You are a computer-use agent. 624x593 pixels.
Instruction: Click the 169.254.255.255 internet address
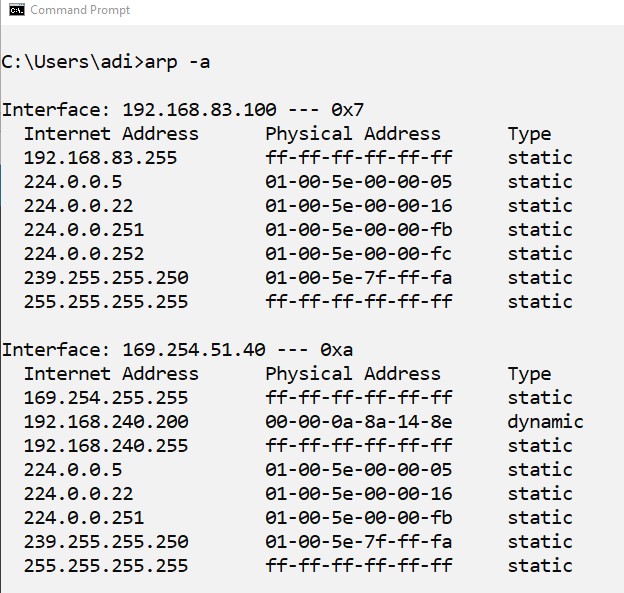pos(106,398)
